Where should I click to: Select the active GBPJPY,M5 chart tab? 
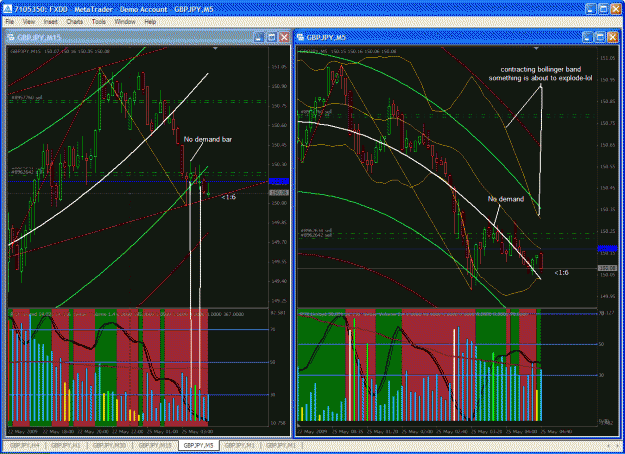[x=199, y=445]
